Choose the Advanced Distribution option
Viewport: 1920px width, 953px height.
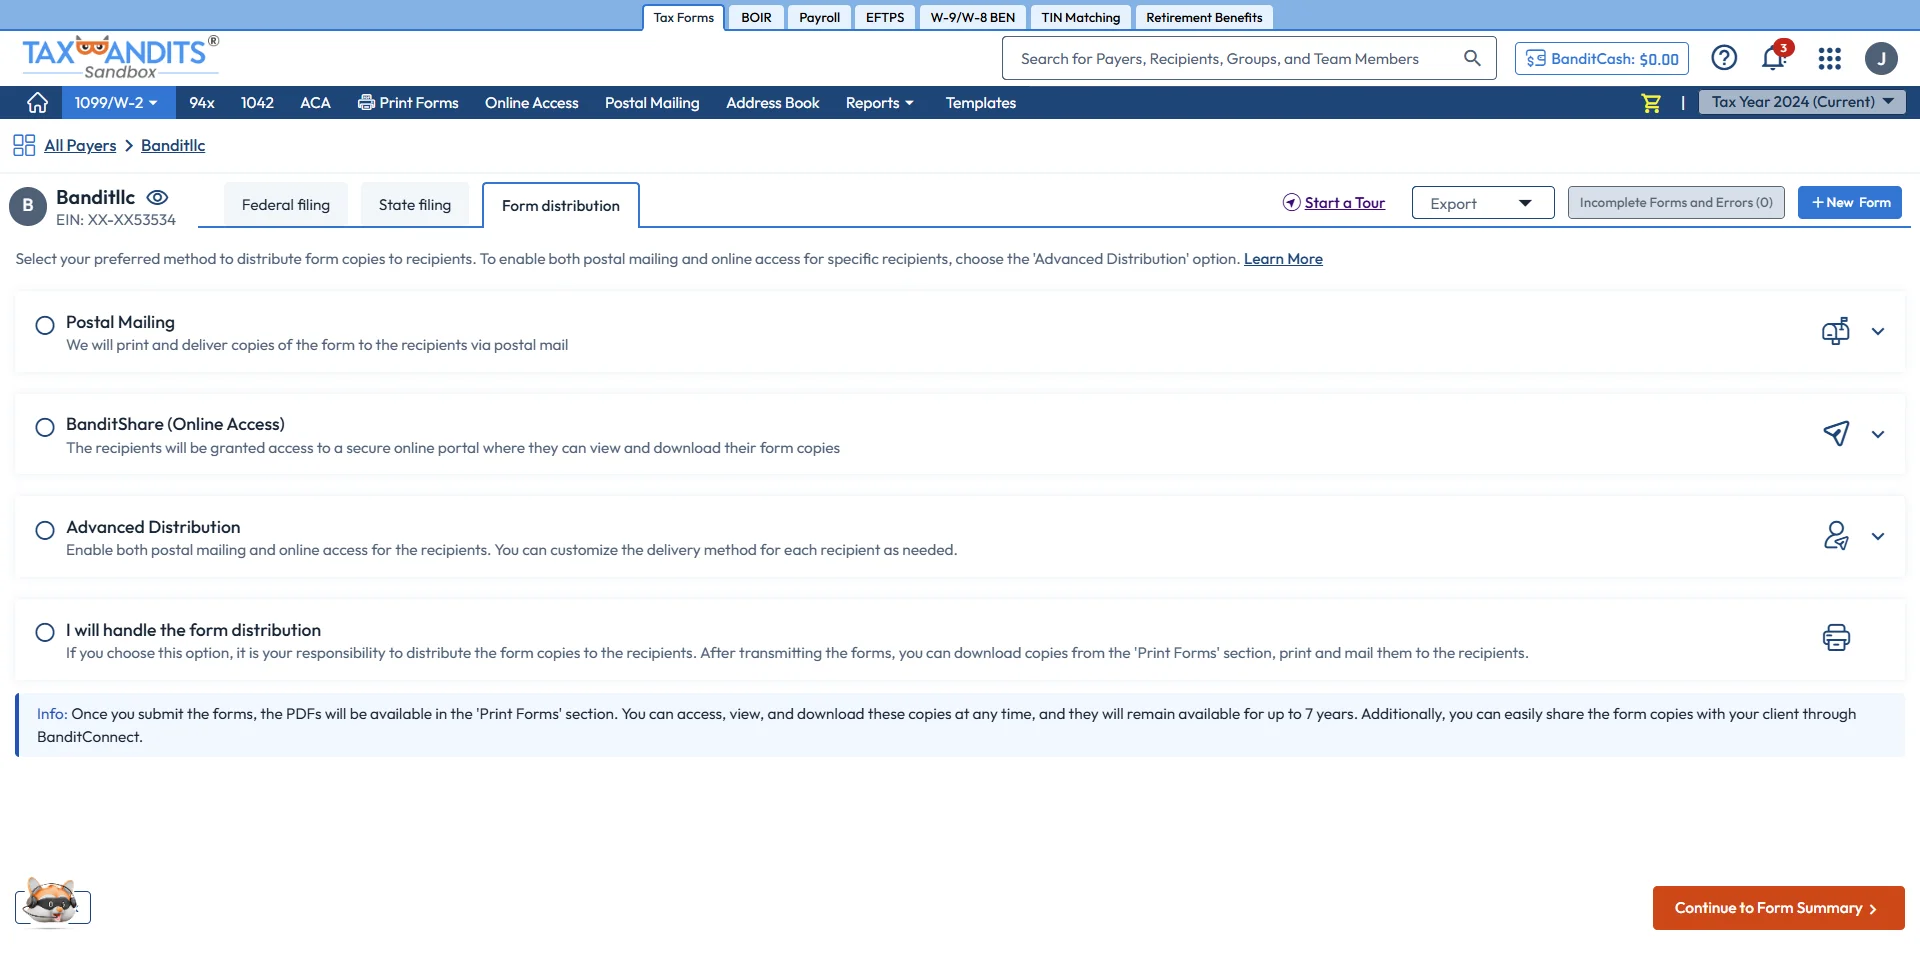[44, 530]
